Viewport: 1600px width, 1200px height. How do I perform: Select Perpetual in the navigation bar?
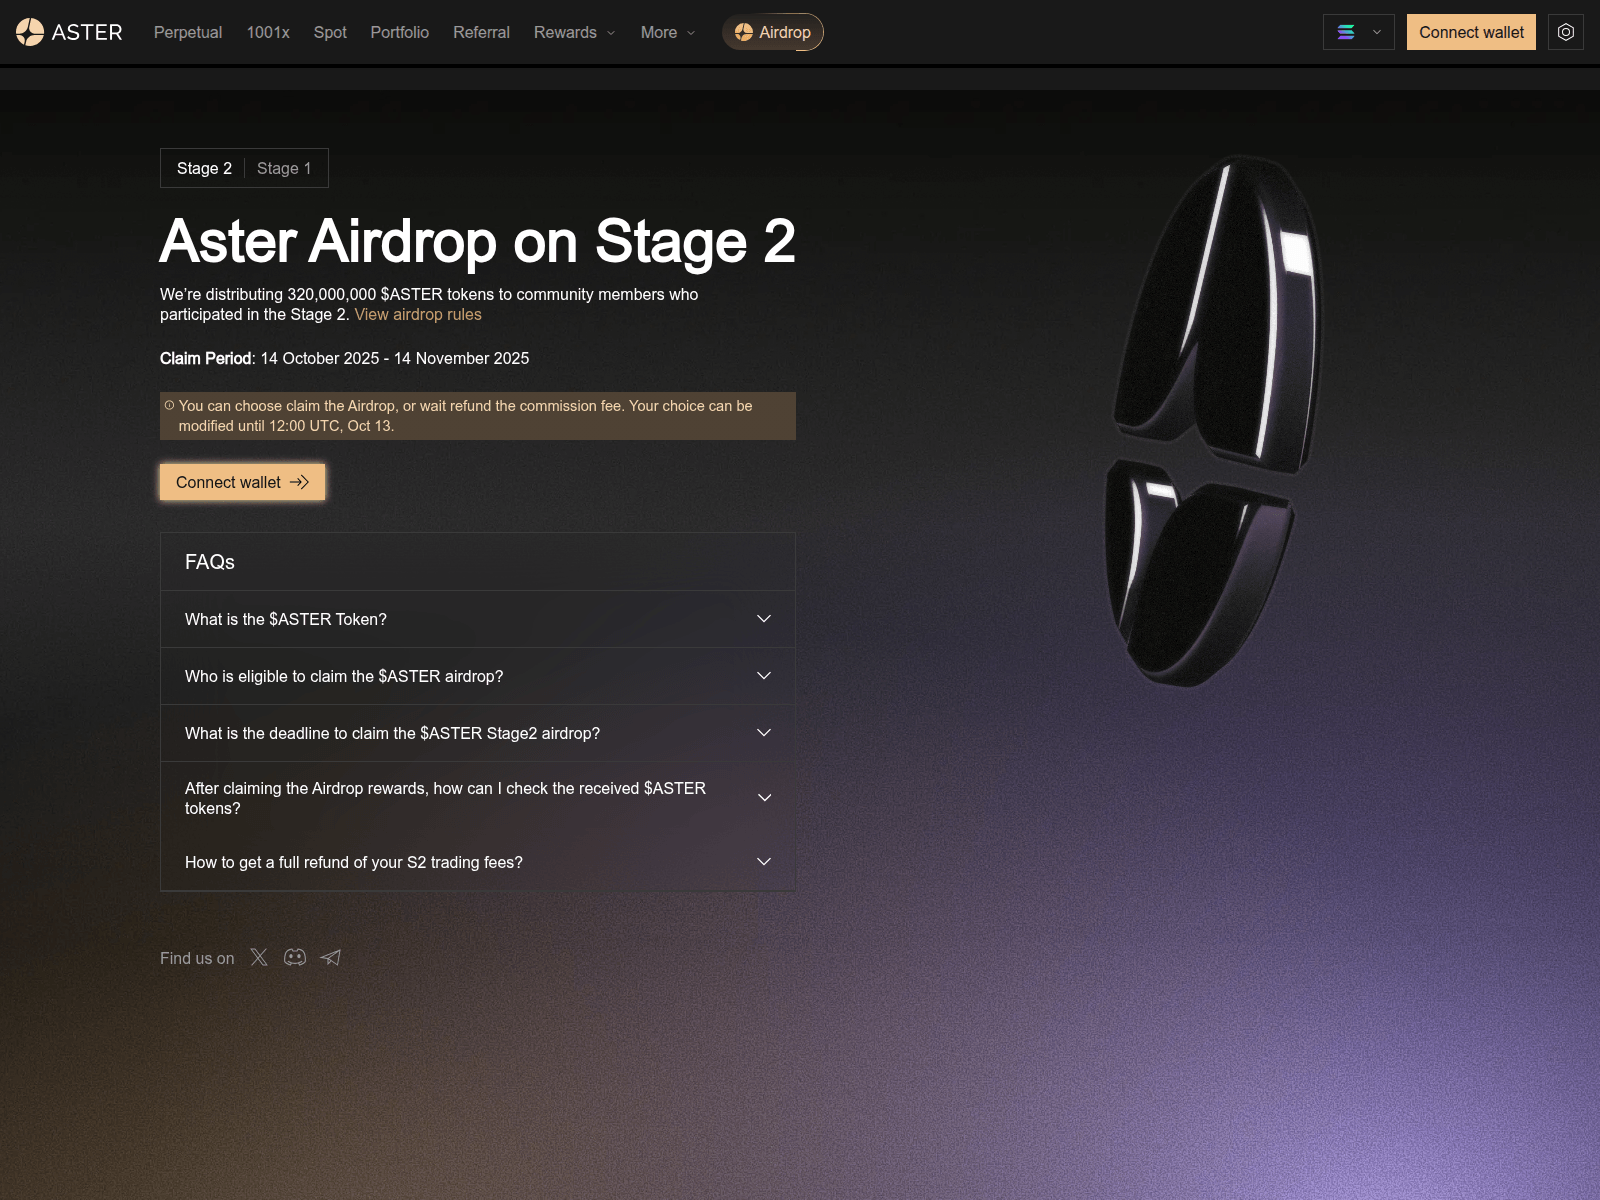click(187, 32)
